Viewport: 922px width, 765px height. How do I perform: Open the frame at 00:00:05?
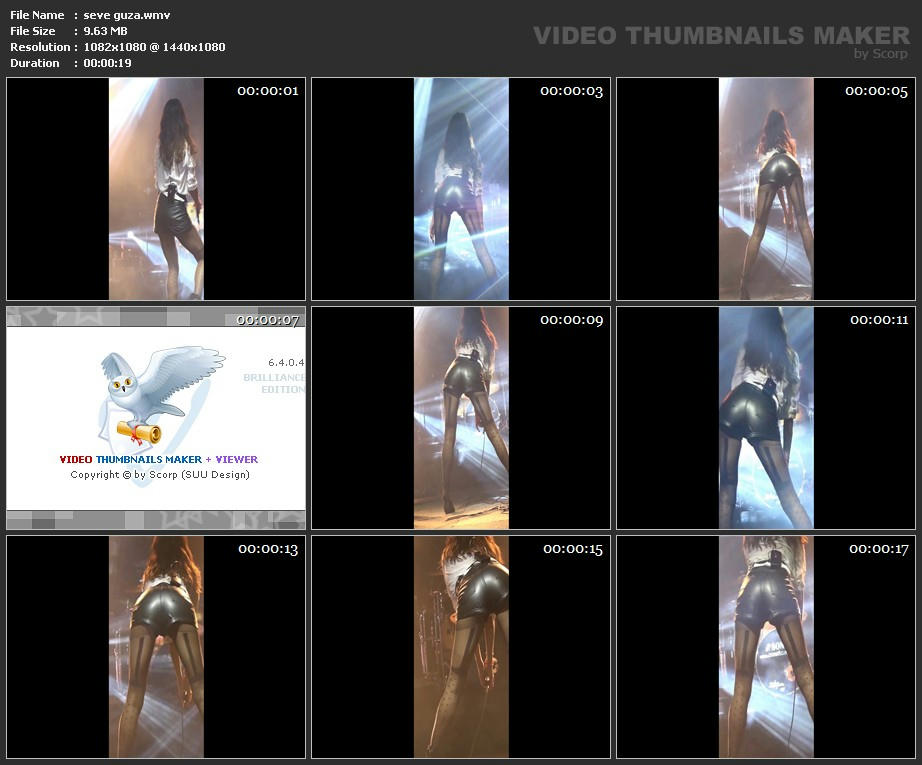coord(766,189)
